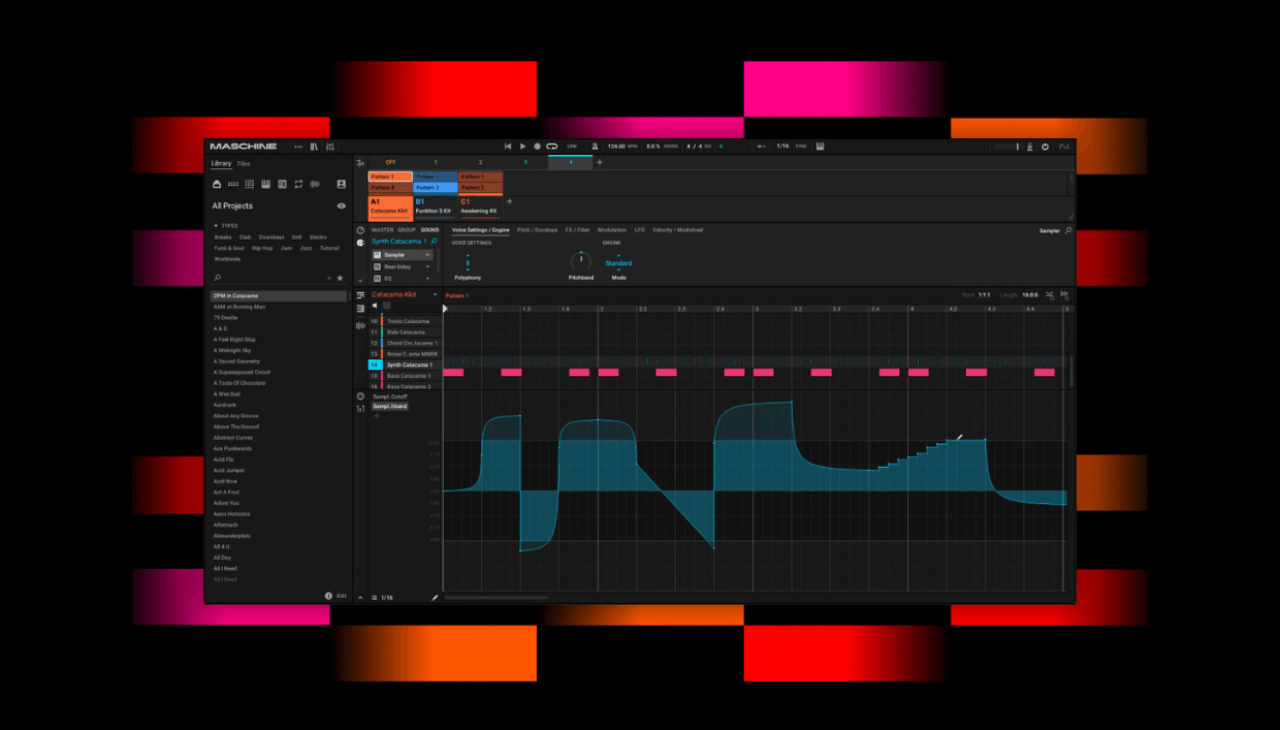Open the Projects filter icon in the browser
Screen dimensions: 1280x730
[x=217, y=184]
